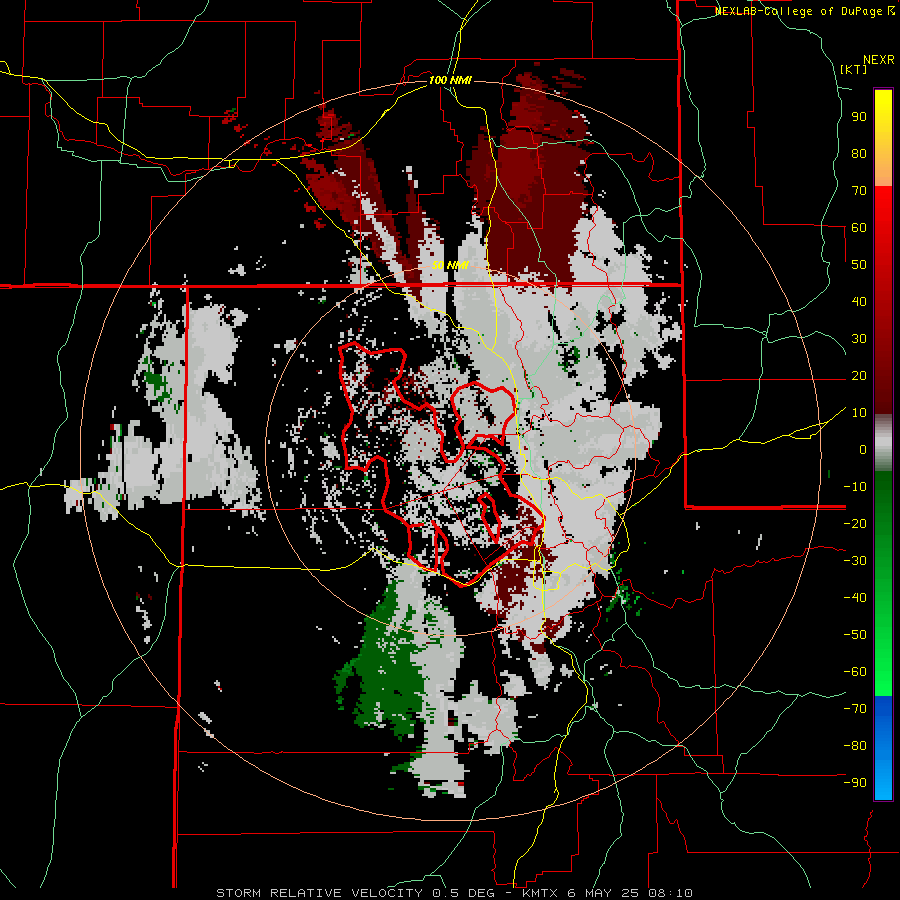Click the 50 value on the velocity scale
Viewport: 900px width, 900px height.
[x=859, y=265]
